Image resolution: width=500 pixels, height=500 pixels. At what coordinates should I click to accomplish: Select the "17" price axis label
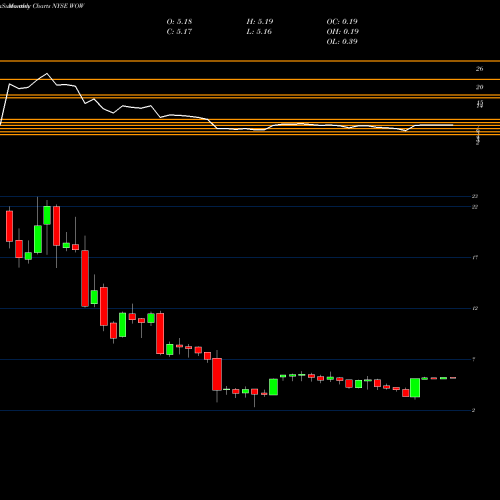475,257
